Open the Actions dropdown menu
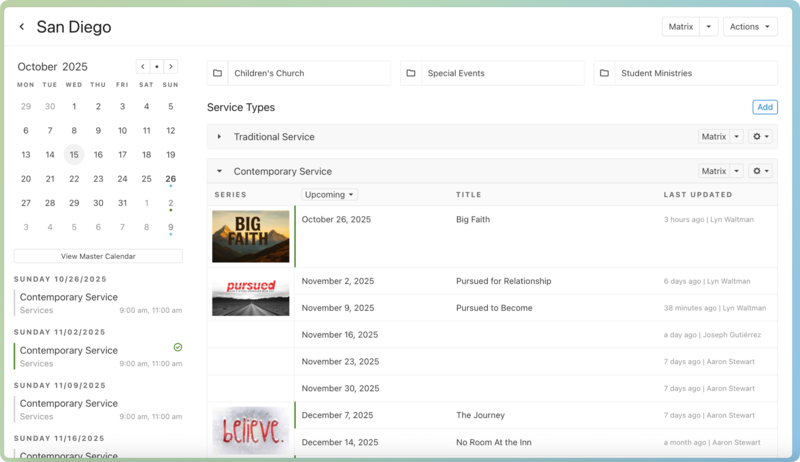 [750, 27]
